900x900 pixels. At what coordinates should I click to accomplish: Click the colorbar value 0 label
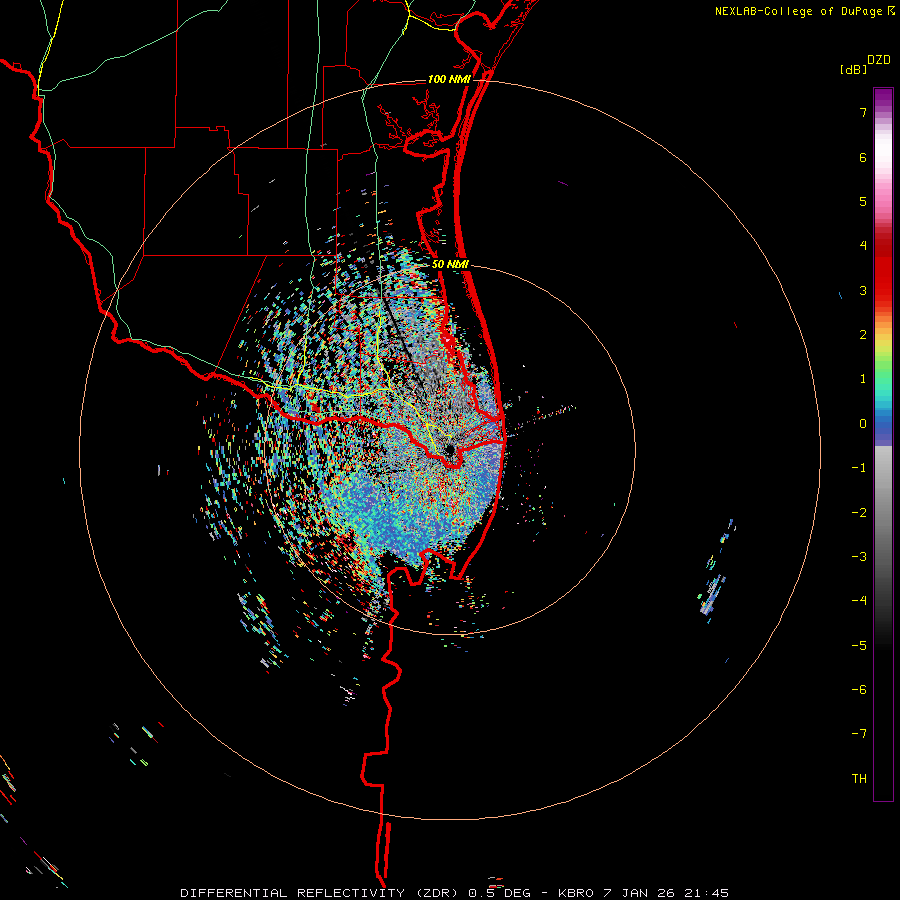pyautogui.click(x=863, y=424)
